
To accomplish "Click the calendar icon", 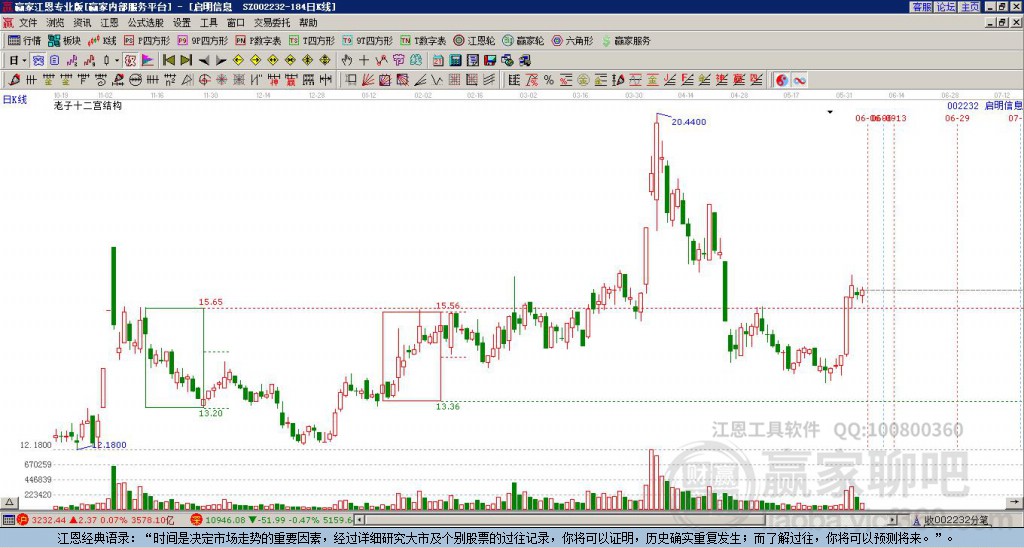I will point(438,60).
